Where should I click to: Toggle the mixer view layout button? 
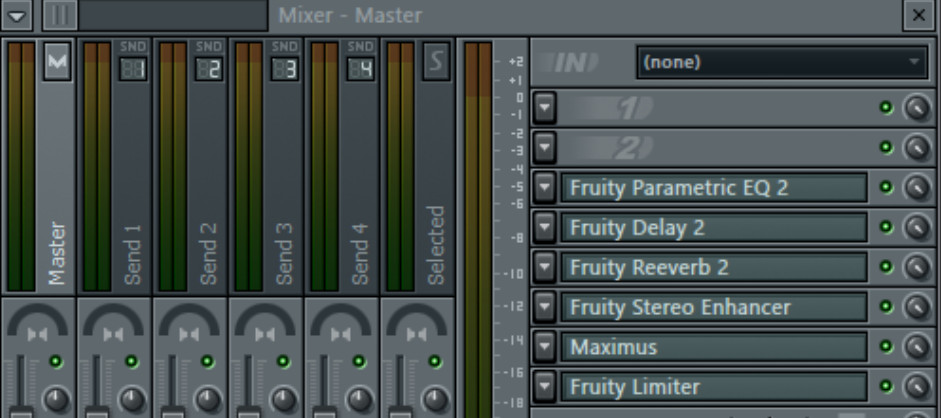tap(59, 16)
